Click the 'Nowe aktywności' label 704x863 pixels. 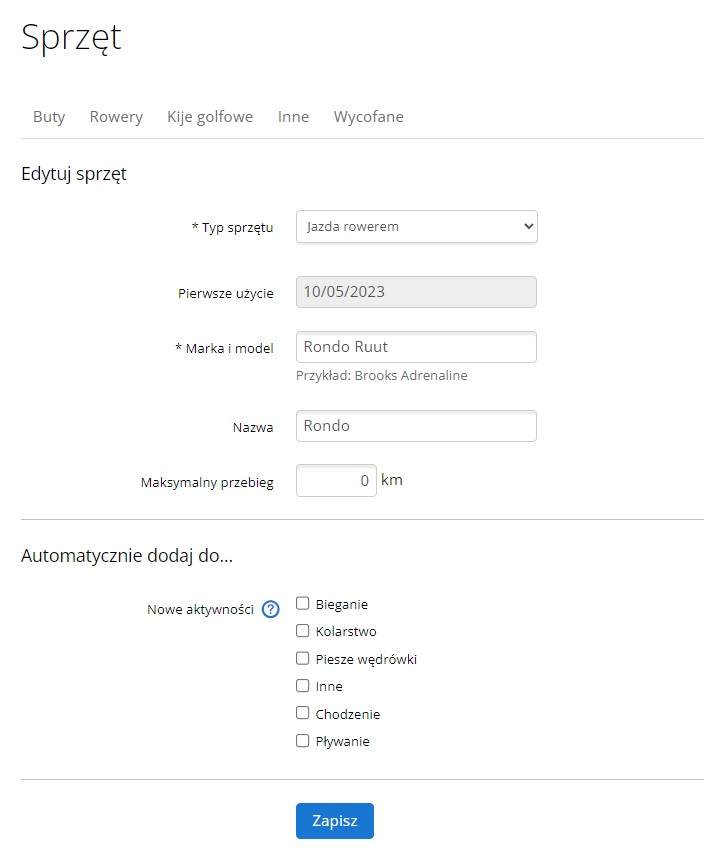200,609
